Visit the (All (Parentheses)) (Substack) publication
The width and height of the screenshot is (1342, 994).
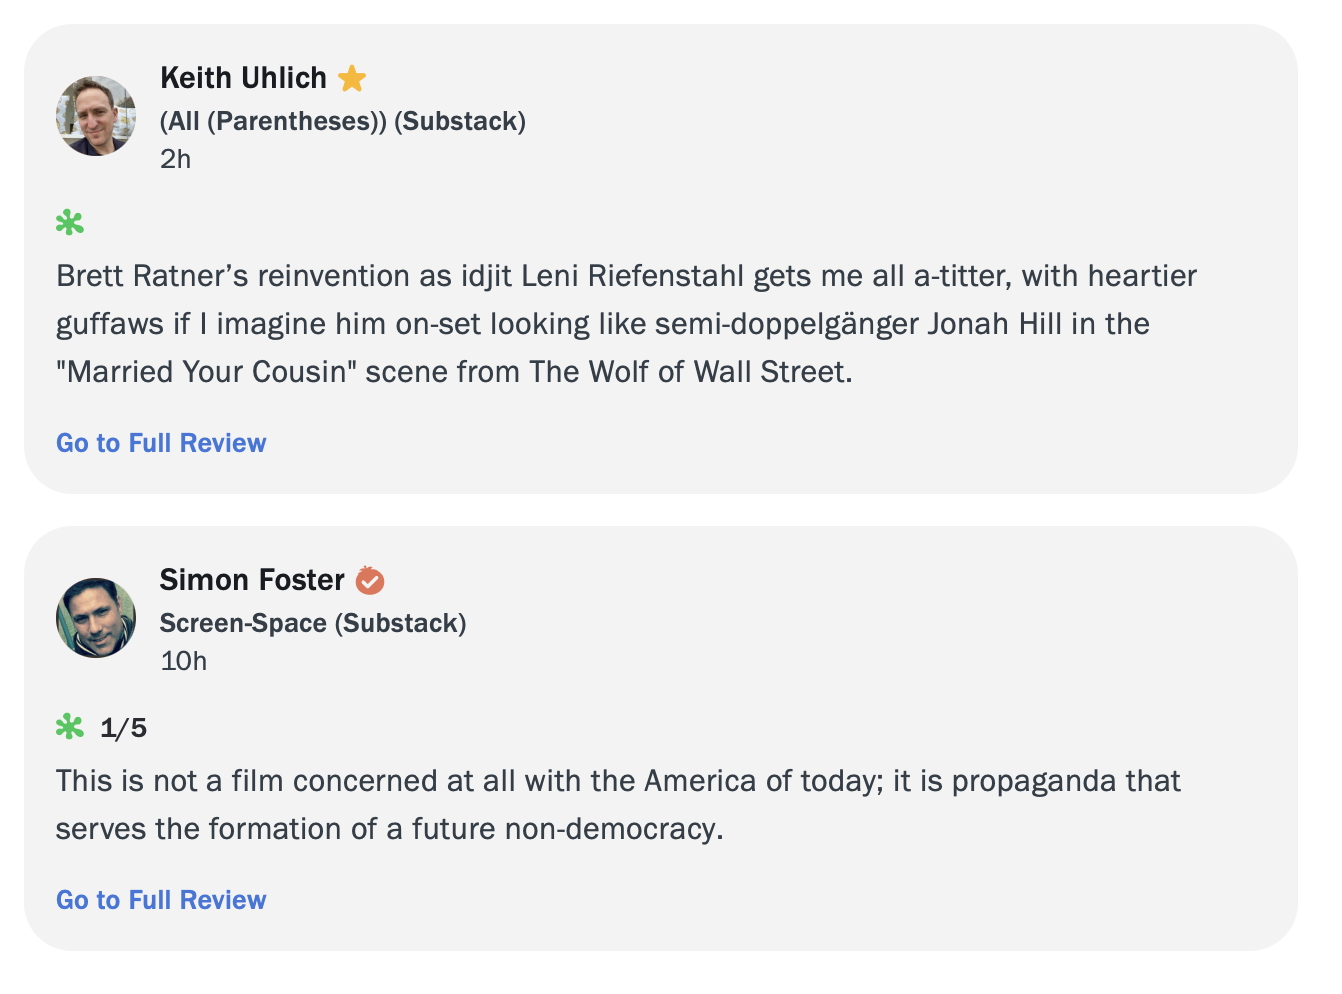pyautogui.click(x=343, y=121)
